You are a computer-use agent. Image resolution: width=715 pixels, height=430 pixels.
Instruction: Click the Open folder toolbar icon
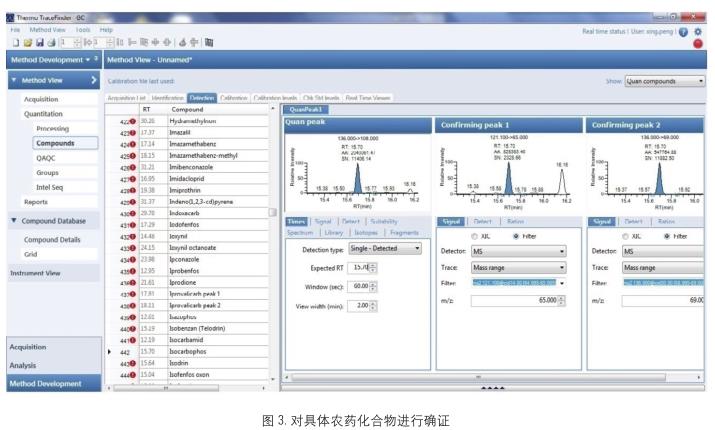(26, 41)
